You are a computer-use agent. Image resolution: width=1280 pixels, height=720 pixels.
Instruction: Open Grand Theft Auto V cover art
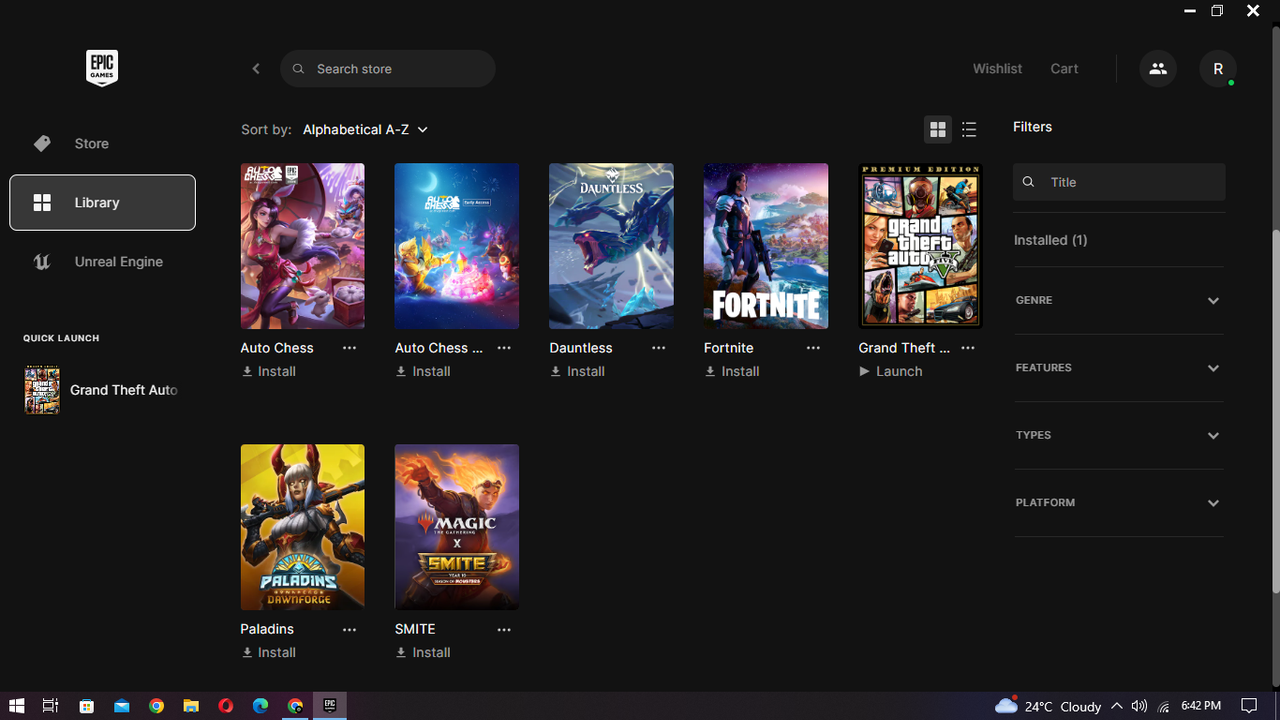click(x=920, y=246)
